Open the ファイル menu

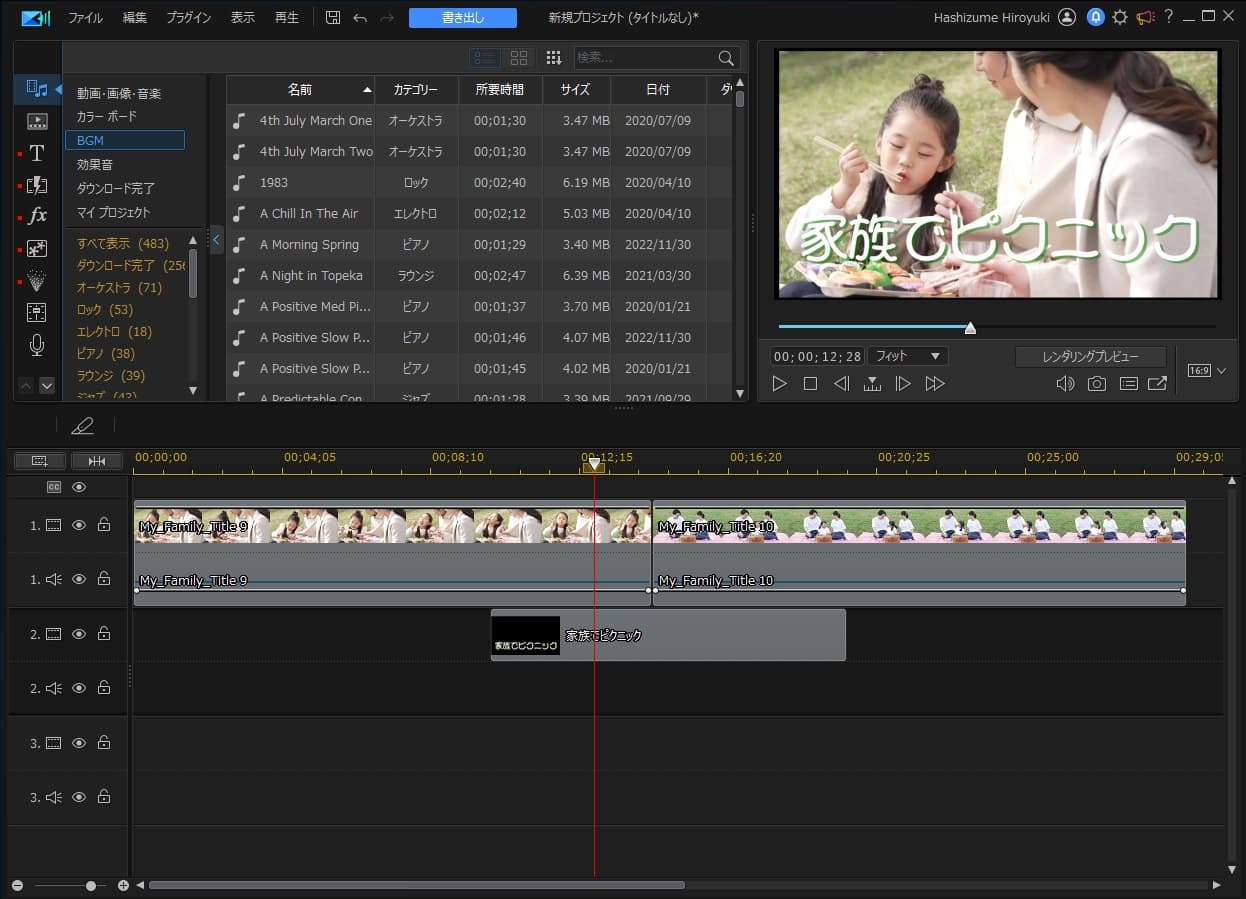point(85,18)
